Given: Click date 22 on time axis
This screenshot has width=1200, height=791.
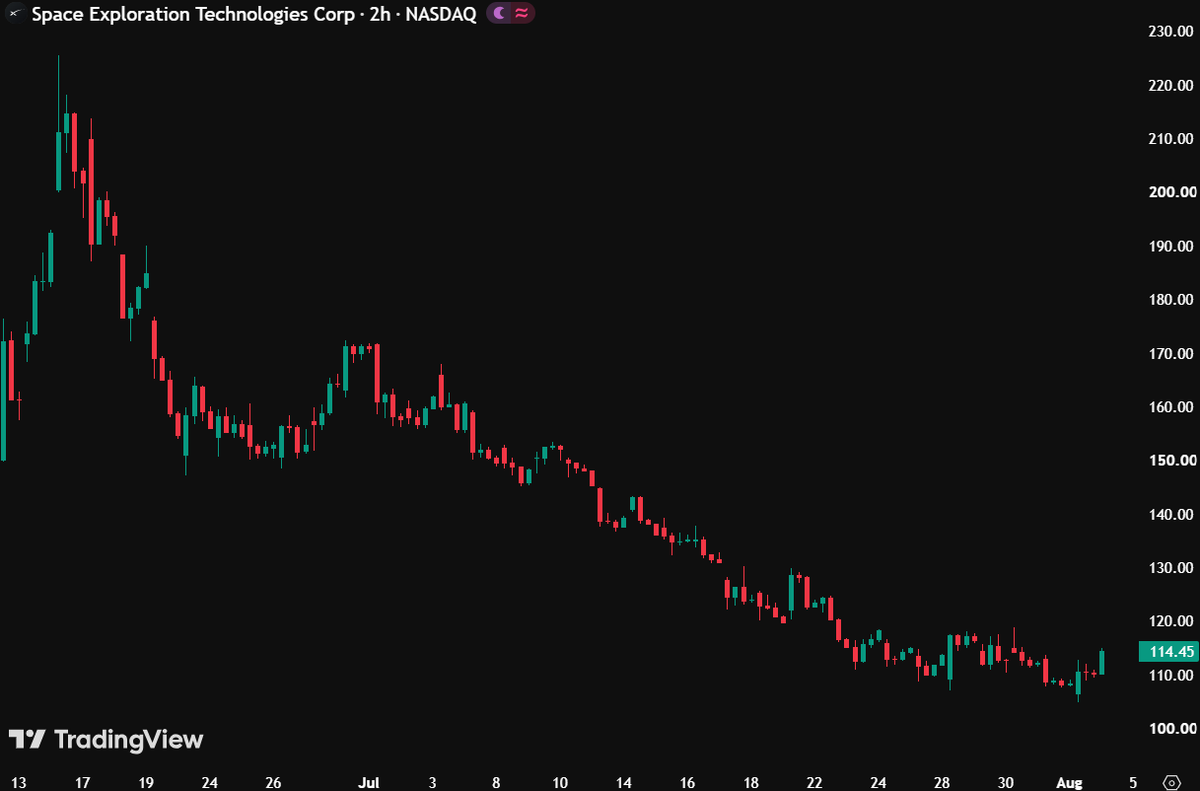Looking at the screenshot, I should click(x=814, y=782).
